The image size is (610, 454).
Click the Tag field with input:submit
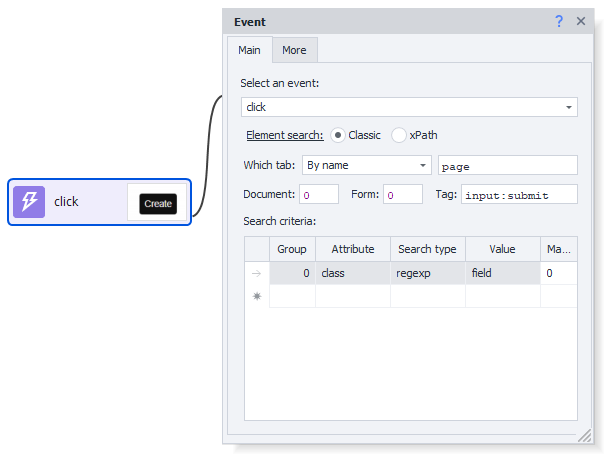pos(518,195)
